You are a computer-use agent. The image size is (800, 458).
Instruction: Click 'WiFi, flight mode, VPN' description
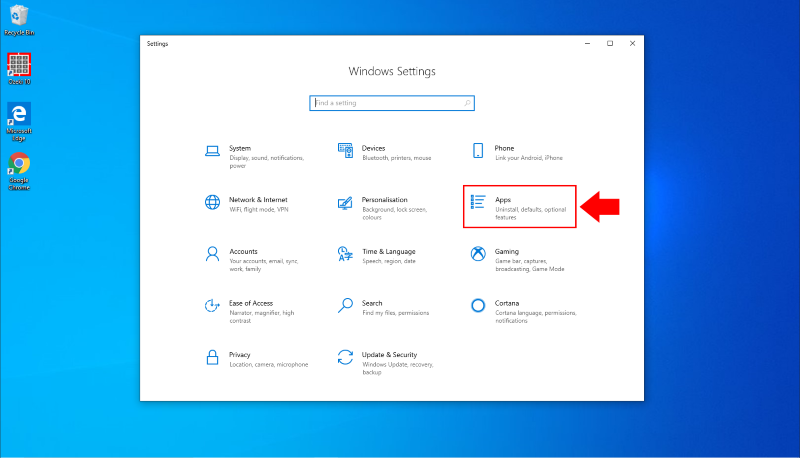pyautogui.click(x=259, y=210)
